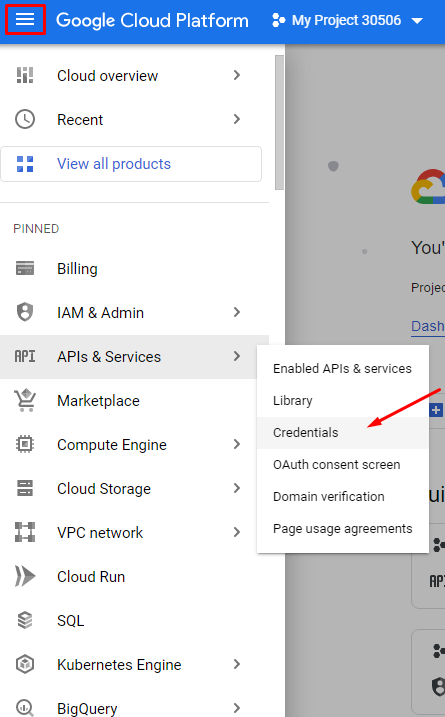Image resolution: width=445 pixels, height=717 pixels.
Task: Open Enabled APIs & services entry
Action: click(343, 369)
